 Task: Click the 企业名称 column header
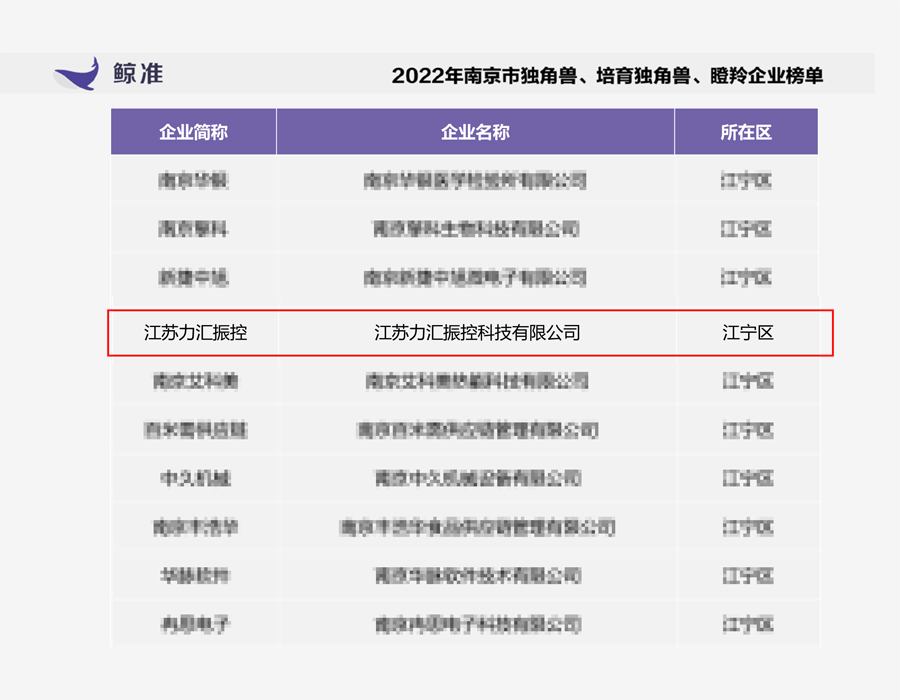pyautogui.click(x=475, y=132)
